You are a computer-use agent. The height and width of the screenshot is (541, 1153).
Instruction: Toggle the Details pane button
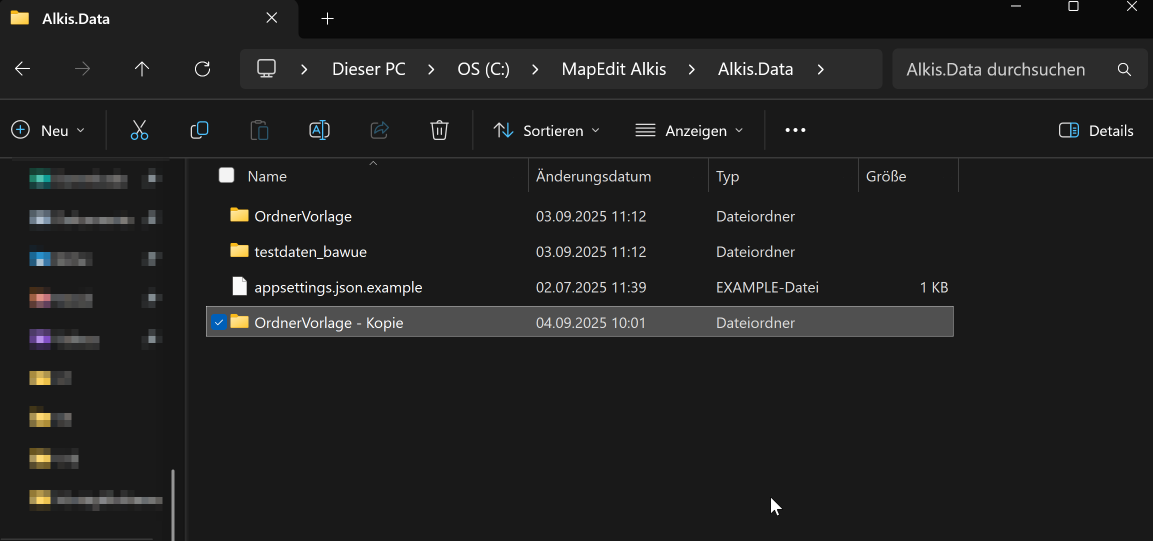pos(1096,130)
